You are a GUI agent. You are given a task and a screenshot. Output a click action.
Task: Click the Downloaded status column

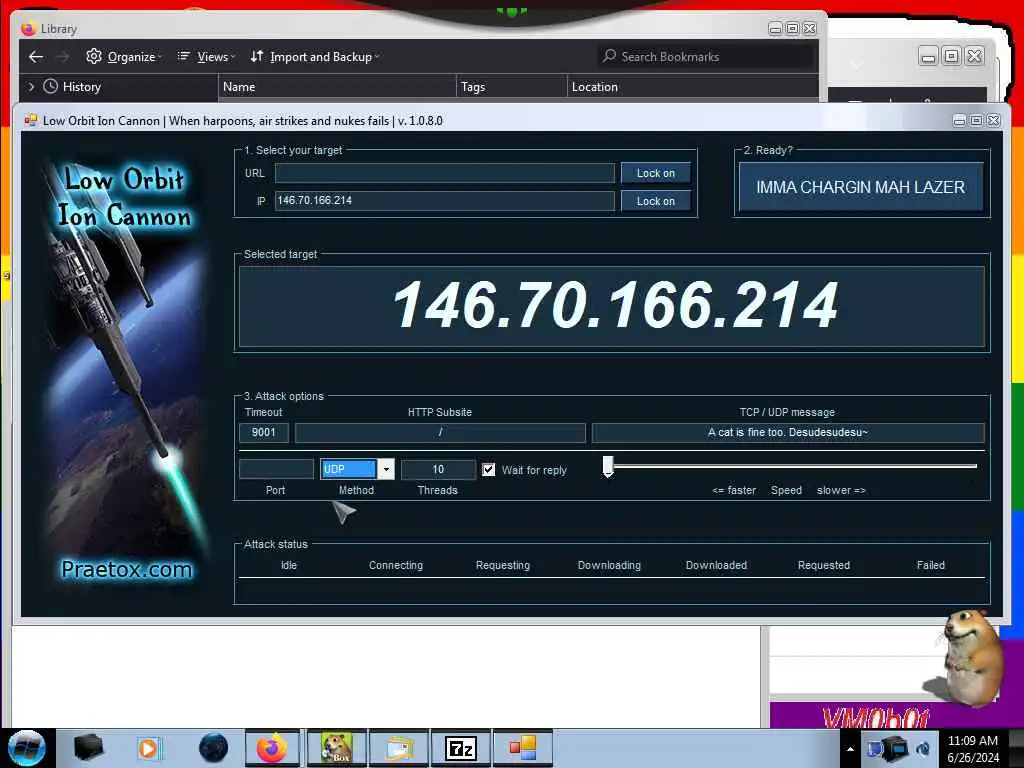[716, 565]
